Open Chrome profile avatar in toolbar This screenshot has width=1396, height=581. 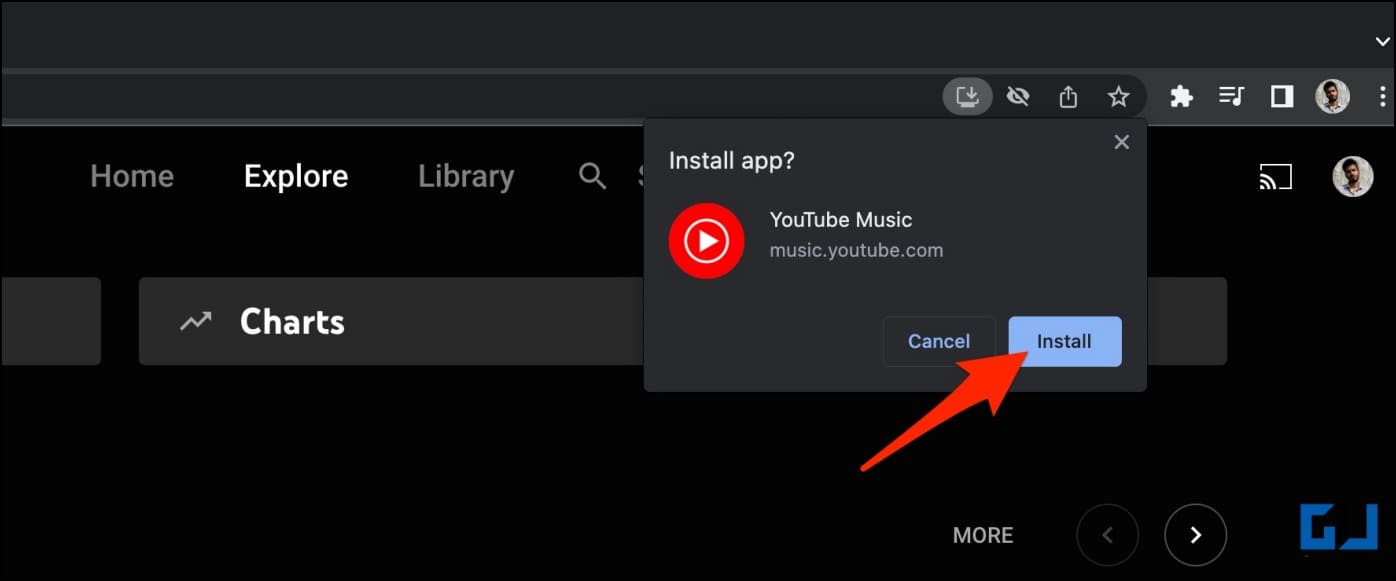(1332, 97)
